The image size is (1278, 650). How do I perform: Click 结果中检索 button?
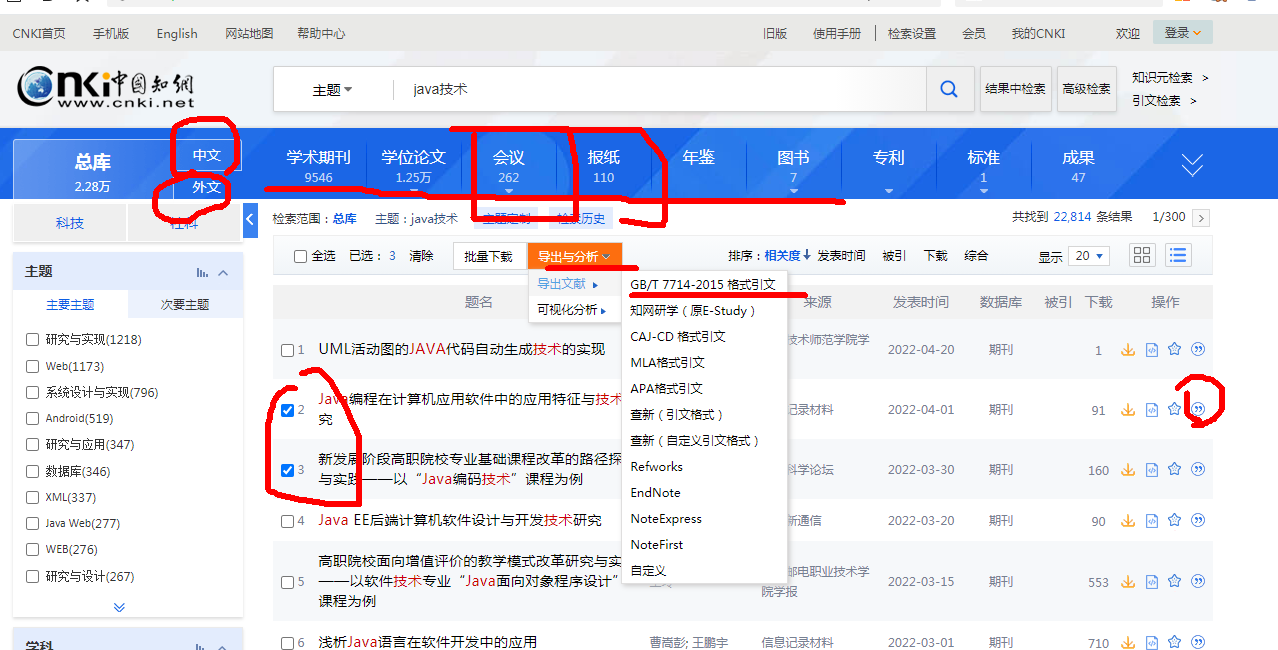[x=1015, y=89]
